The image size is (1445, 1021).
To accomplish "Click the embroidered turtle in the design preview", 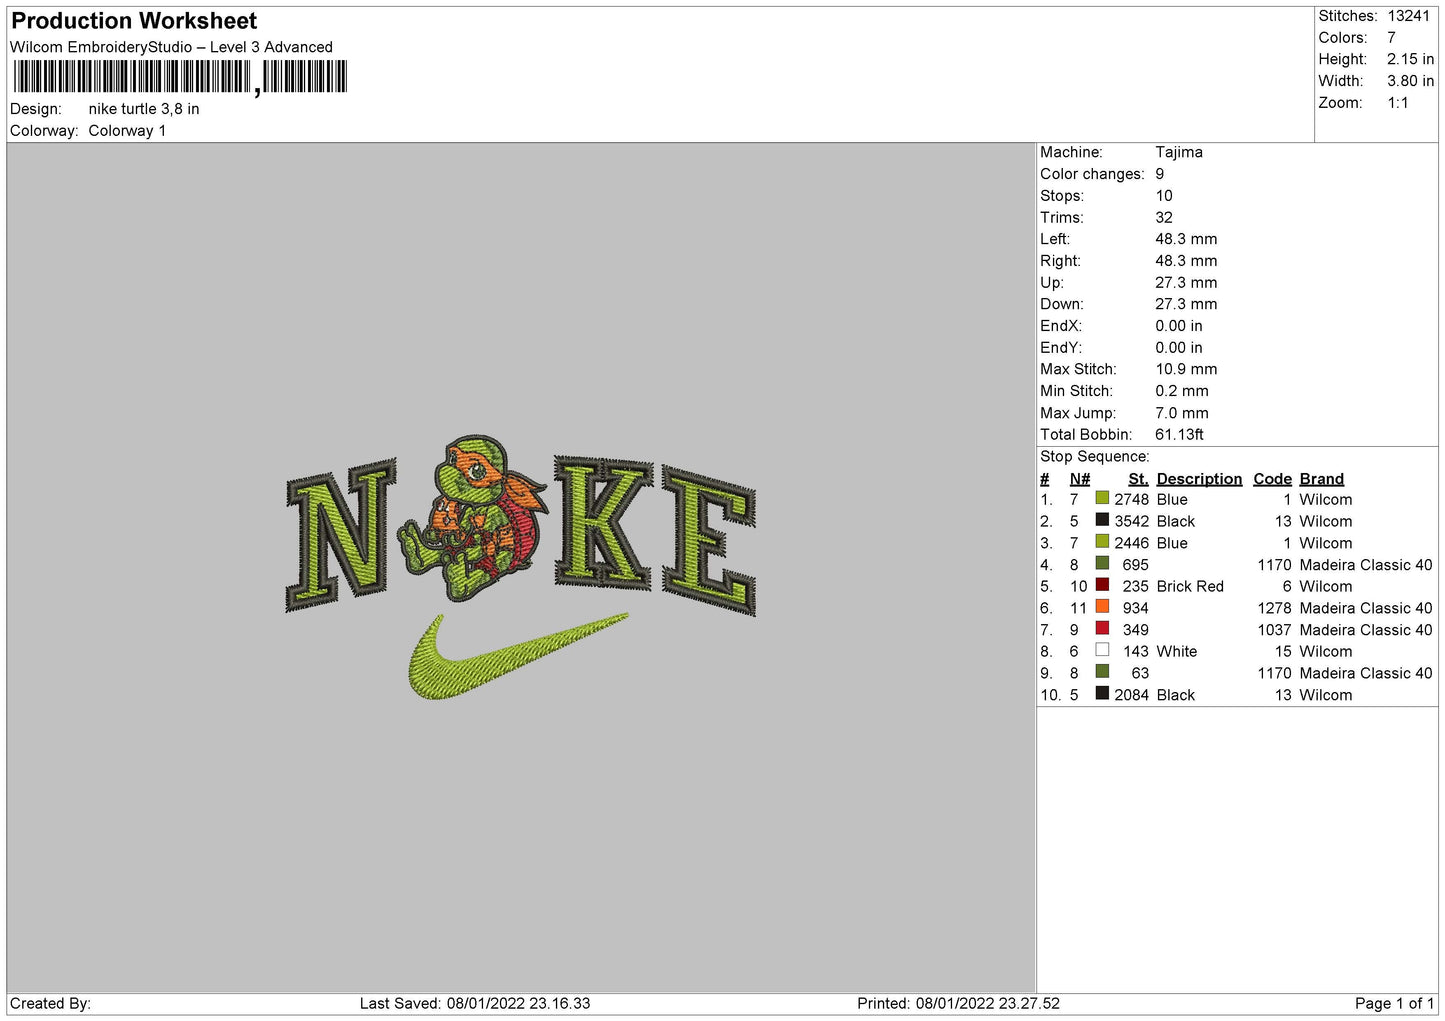I will click(473, 516).
